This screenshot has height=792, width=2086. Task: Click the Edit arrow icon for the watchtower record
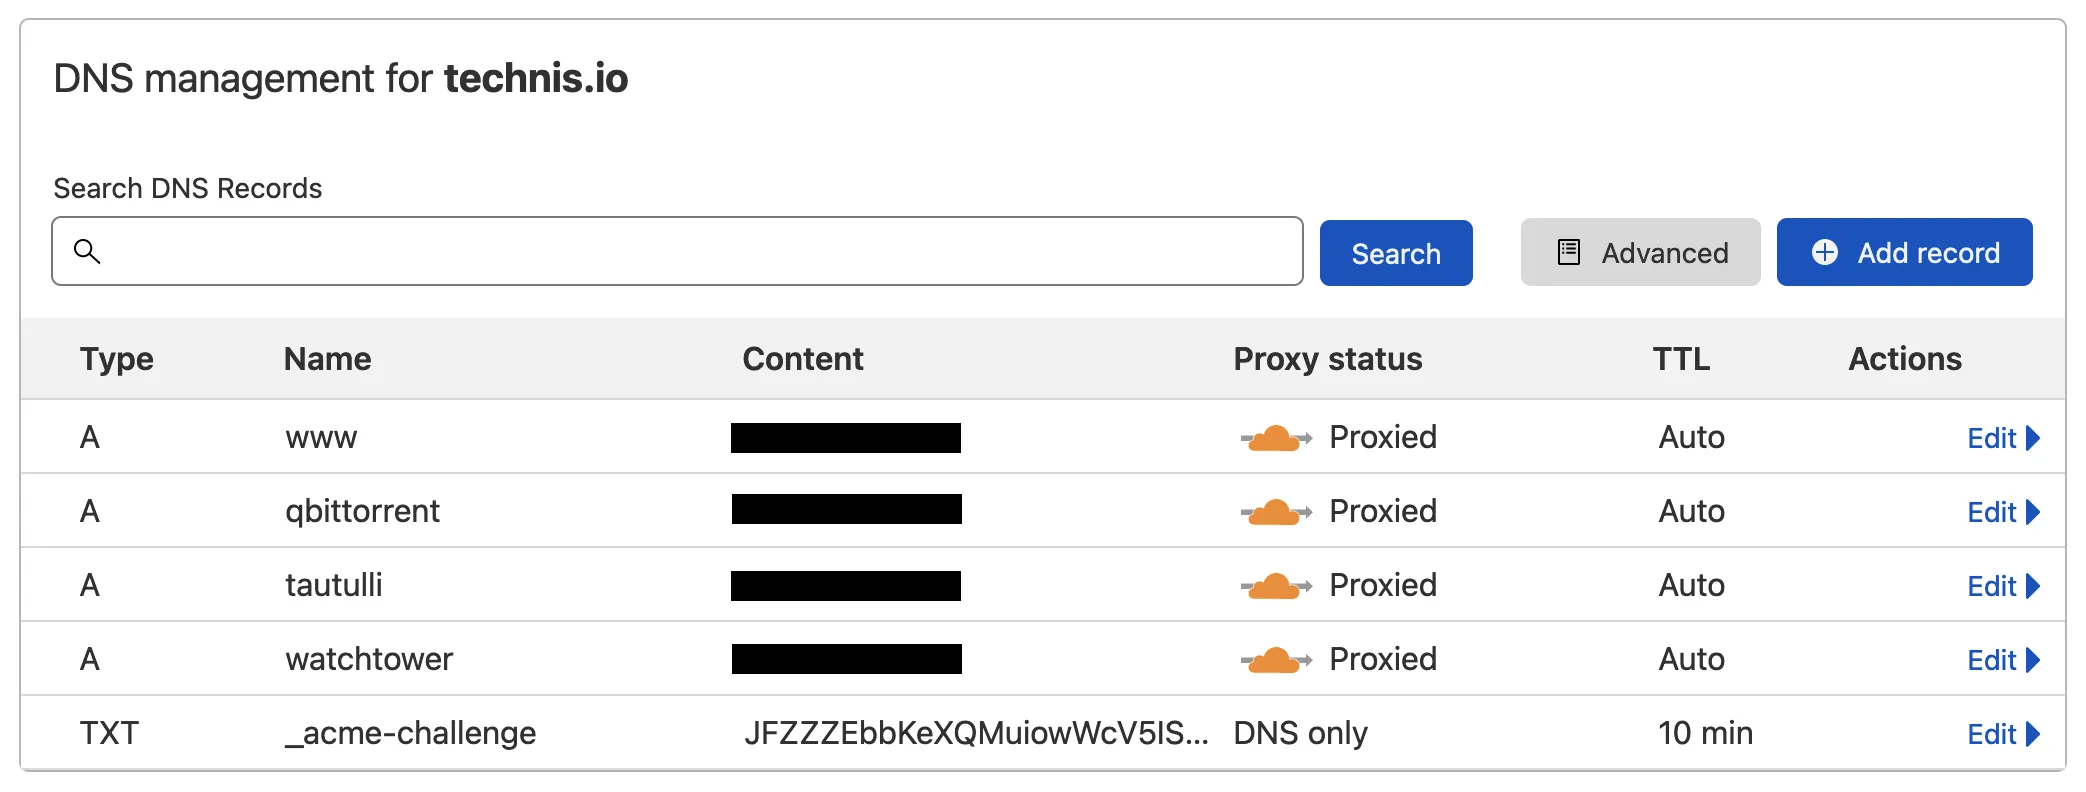point(2031,660)
